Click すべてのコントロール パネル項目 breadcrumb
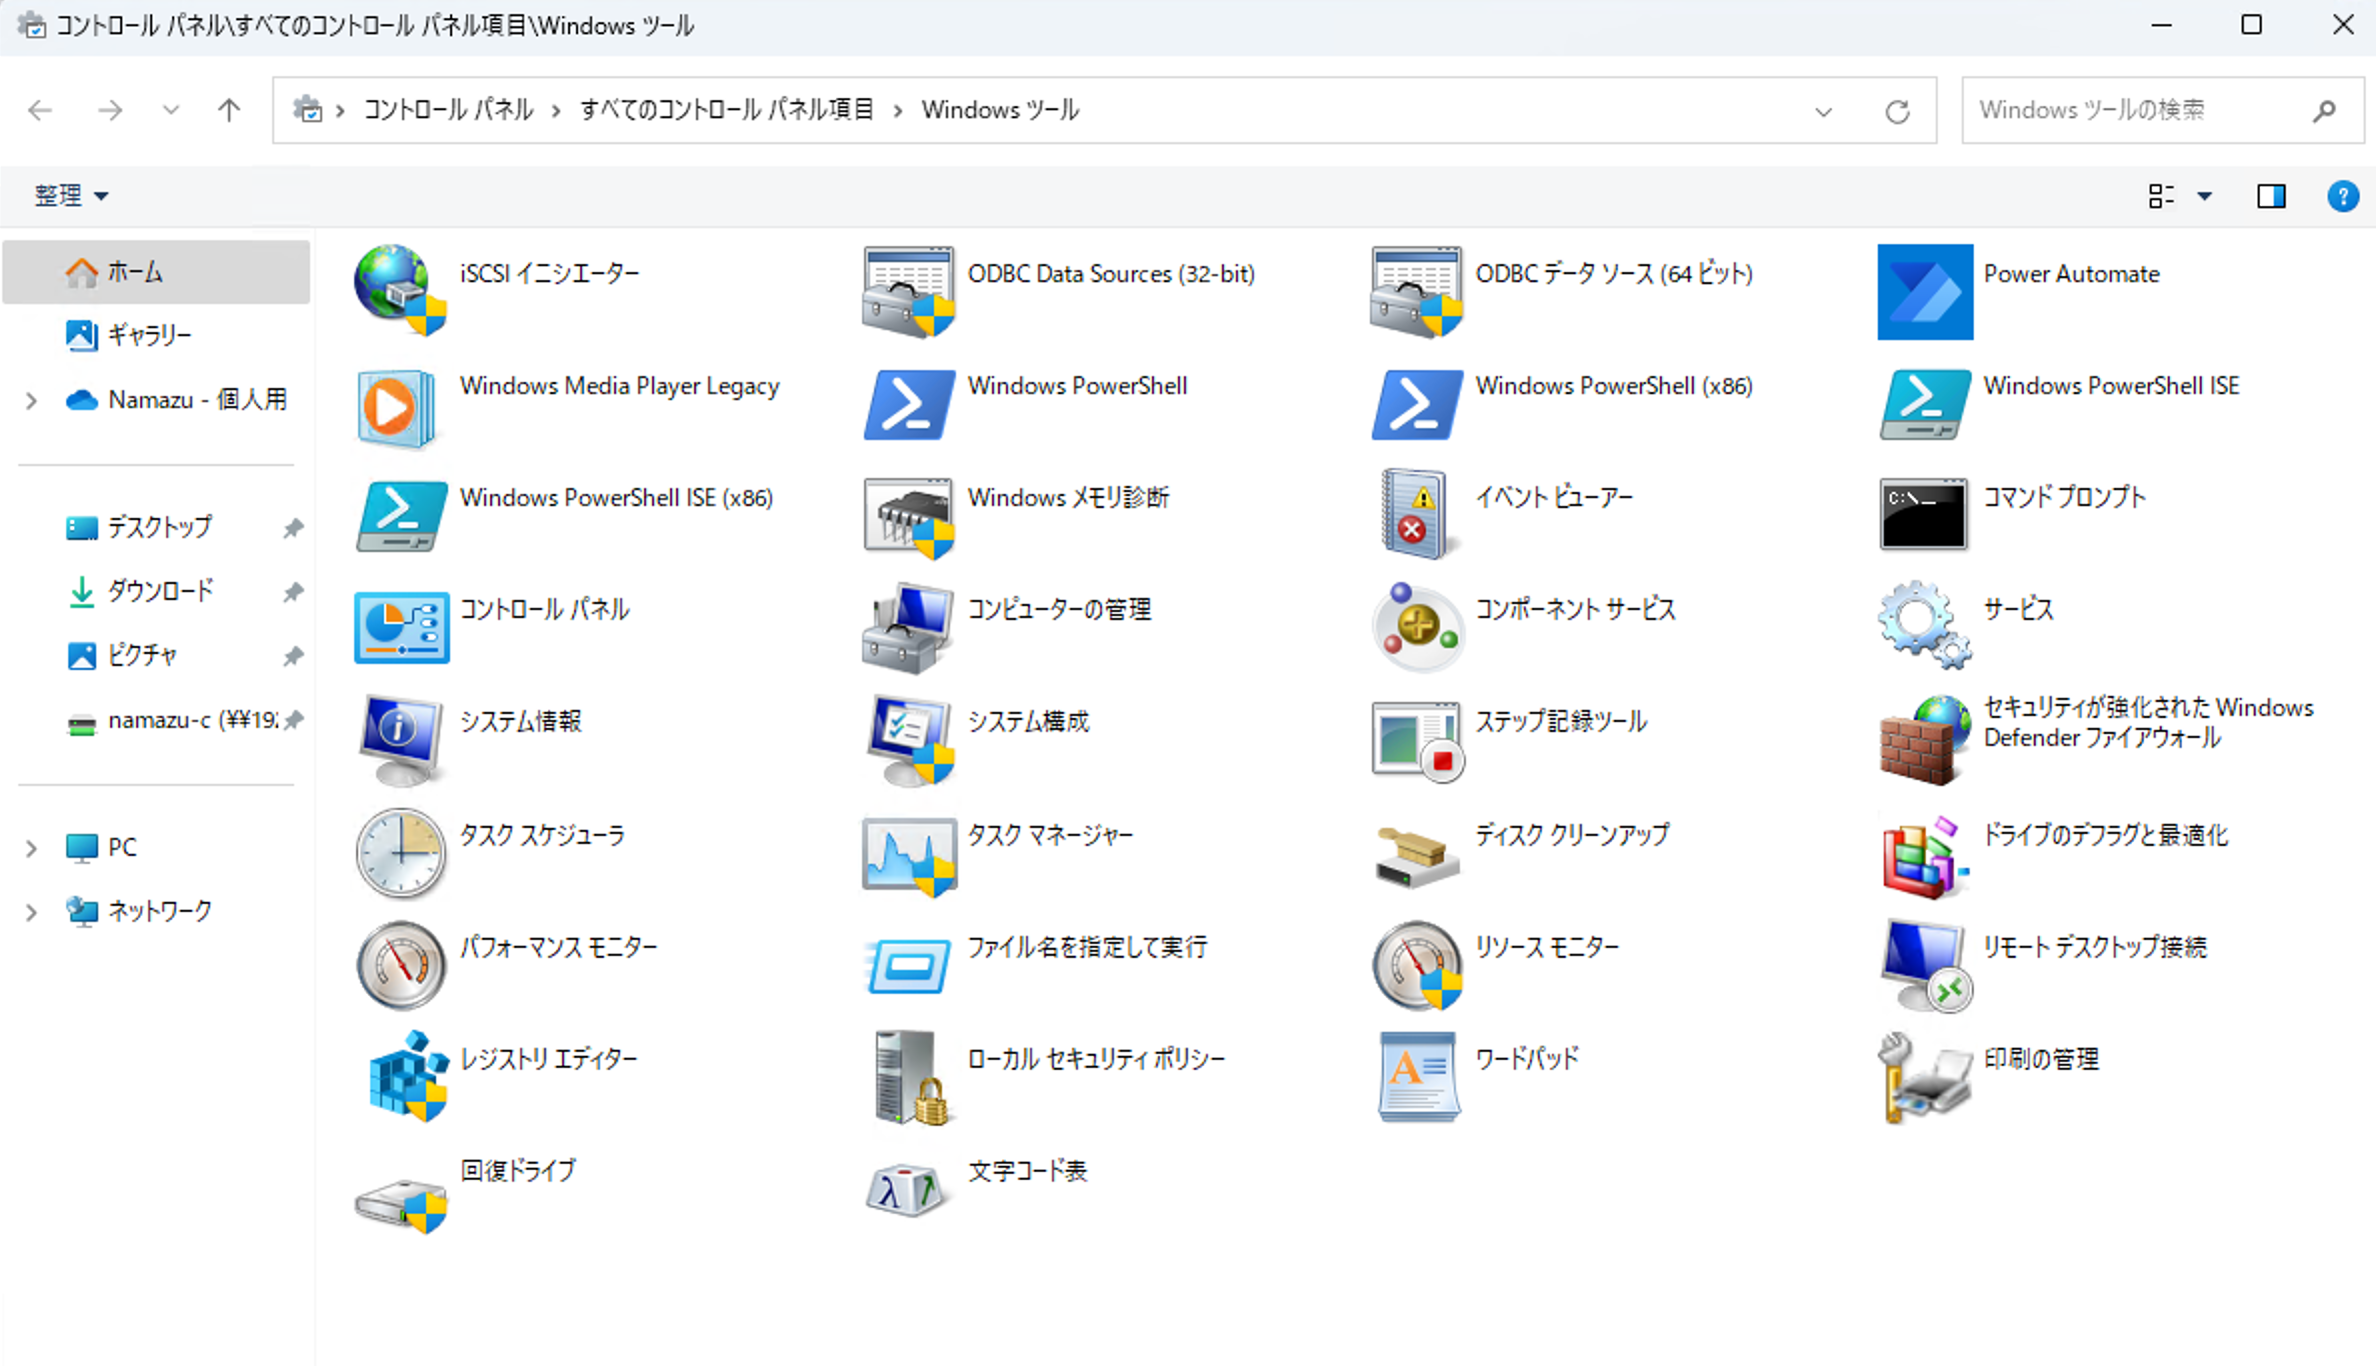The height and width of the screenshot is (1366, 2376). pyautogui.click(x=727, y=110)
